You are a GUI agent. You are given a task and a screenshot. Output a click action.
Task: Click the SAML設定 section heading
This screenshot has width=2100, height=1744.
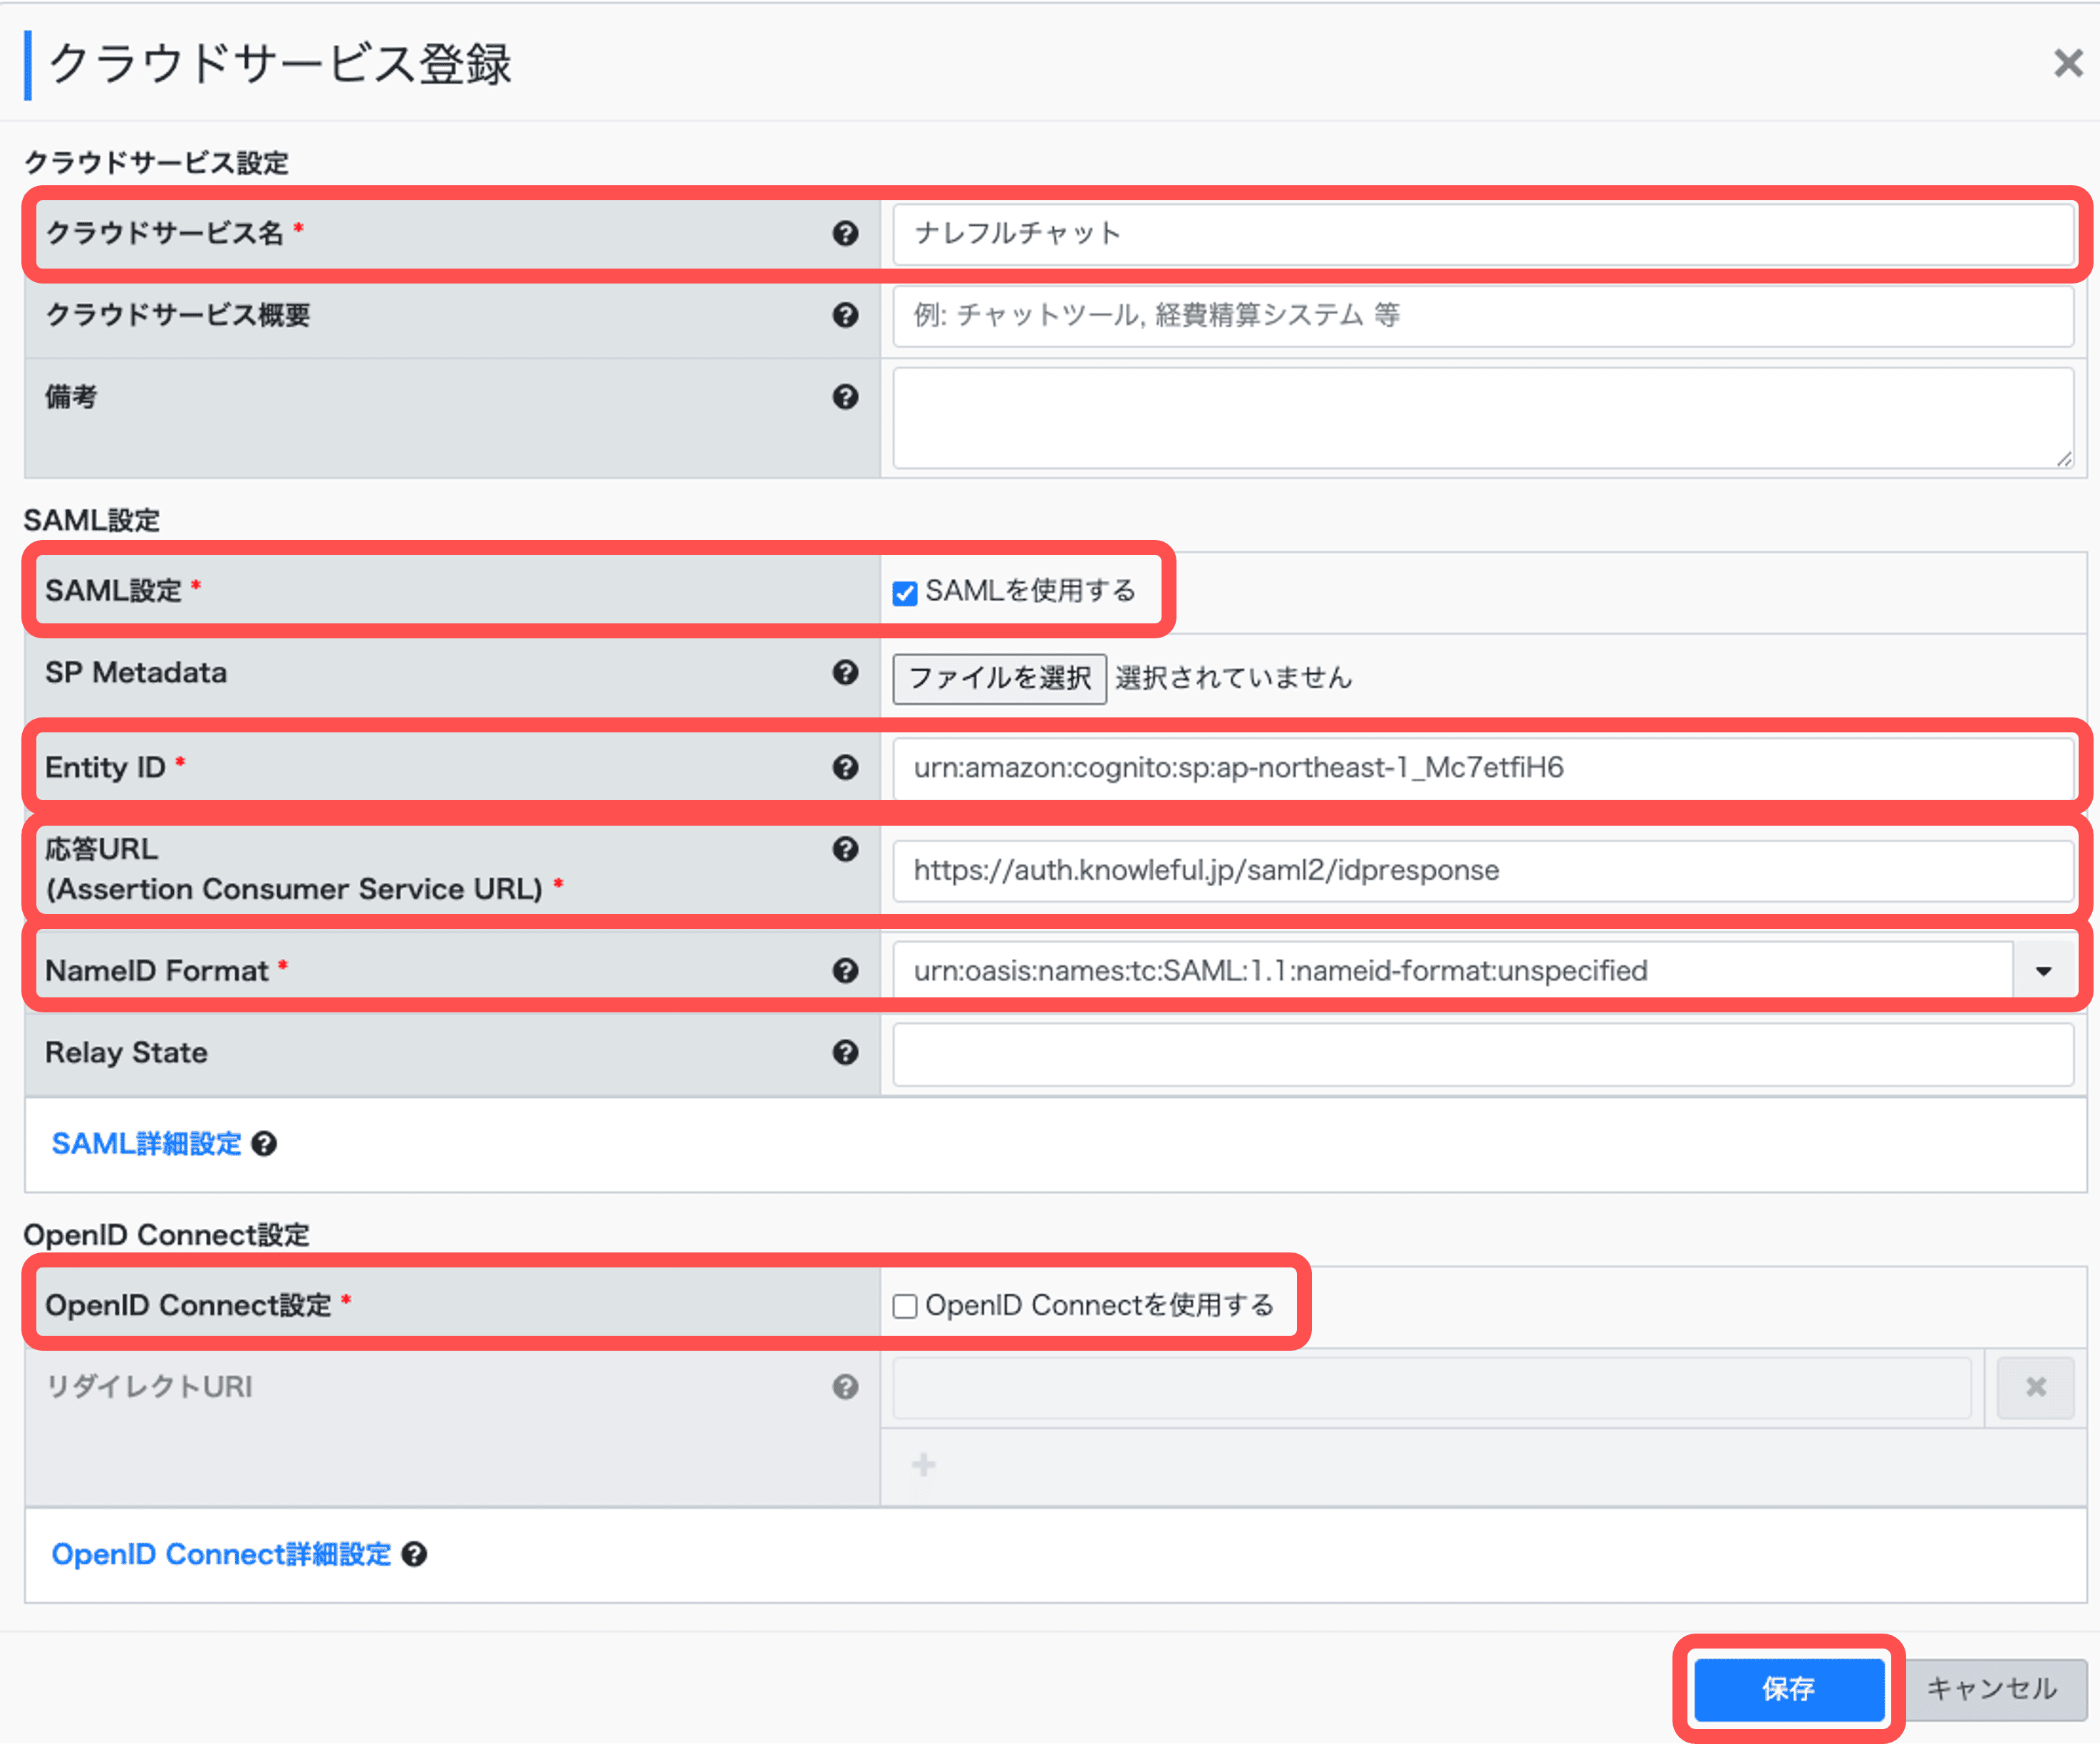(x=91, y=520)
